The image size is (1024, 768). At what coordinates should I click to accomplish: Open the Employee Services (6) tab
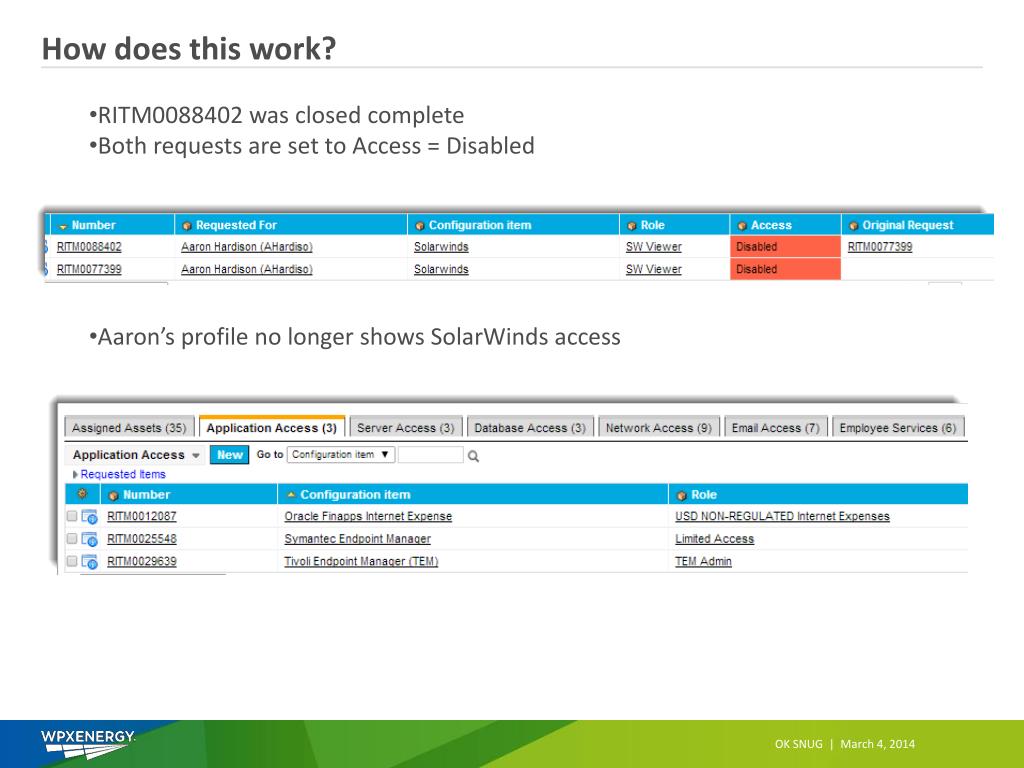(898, 428)
